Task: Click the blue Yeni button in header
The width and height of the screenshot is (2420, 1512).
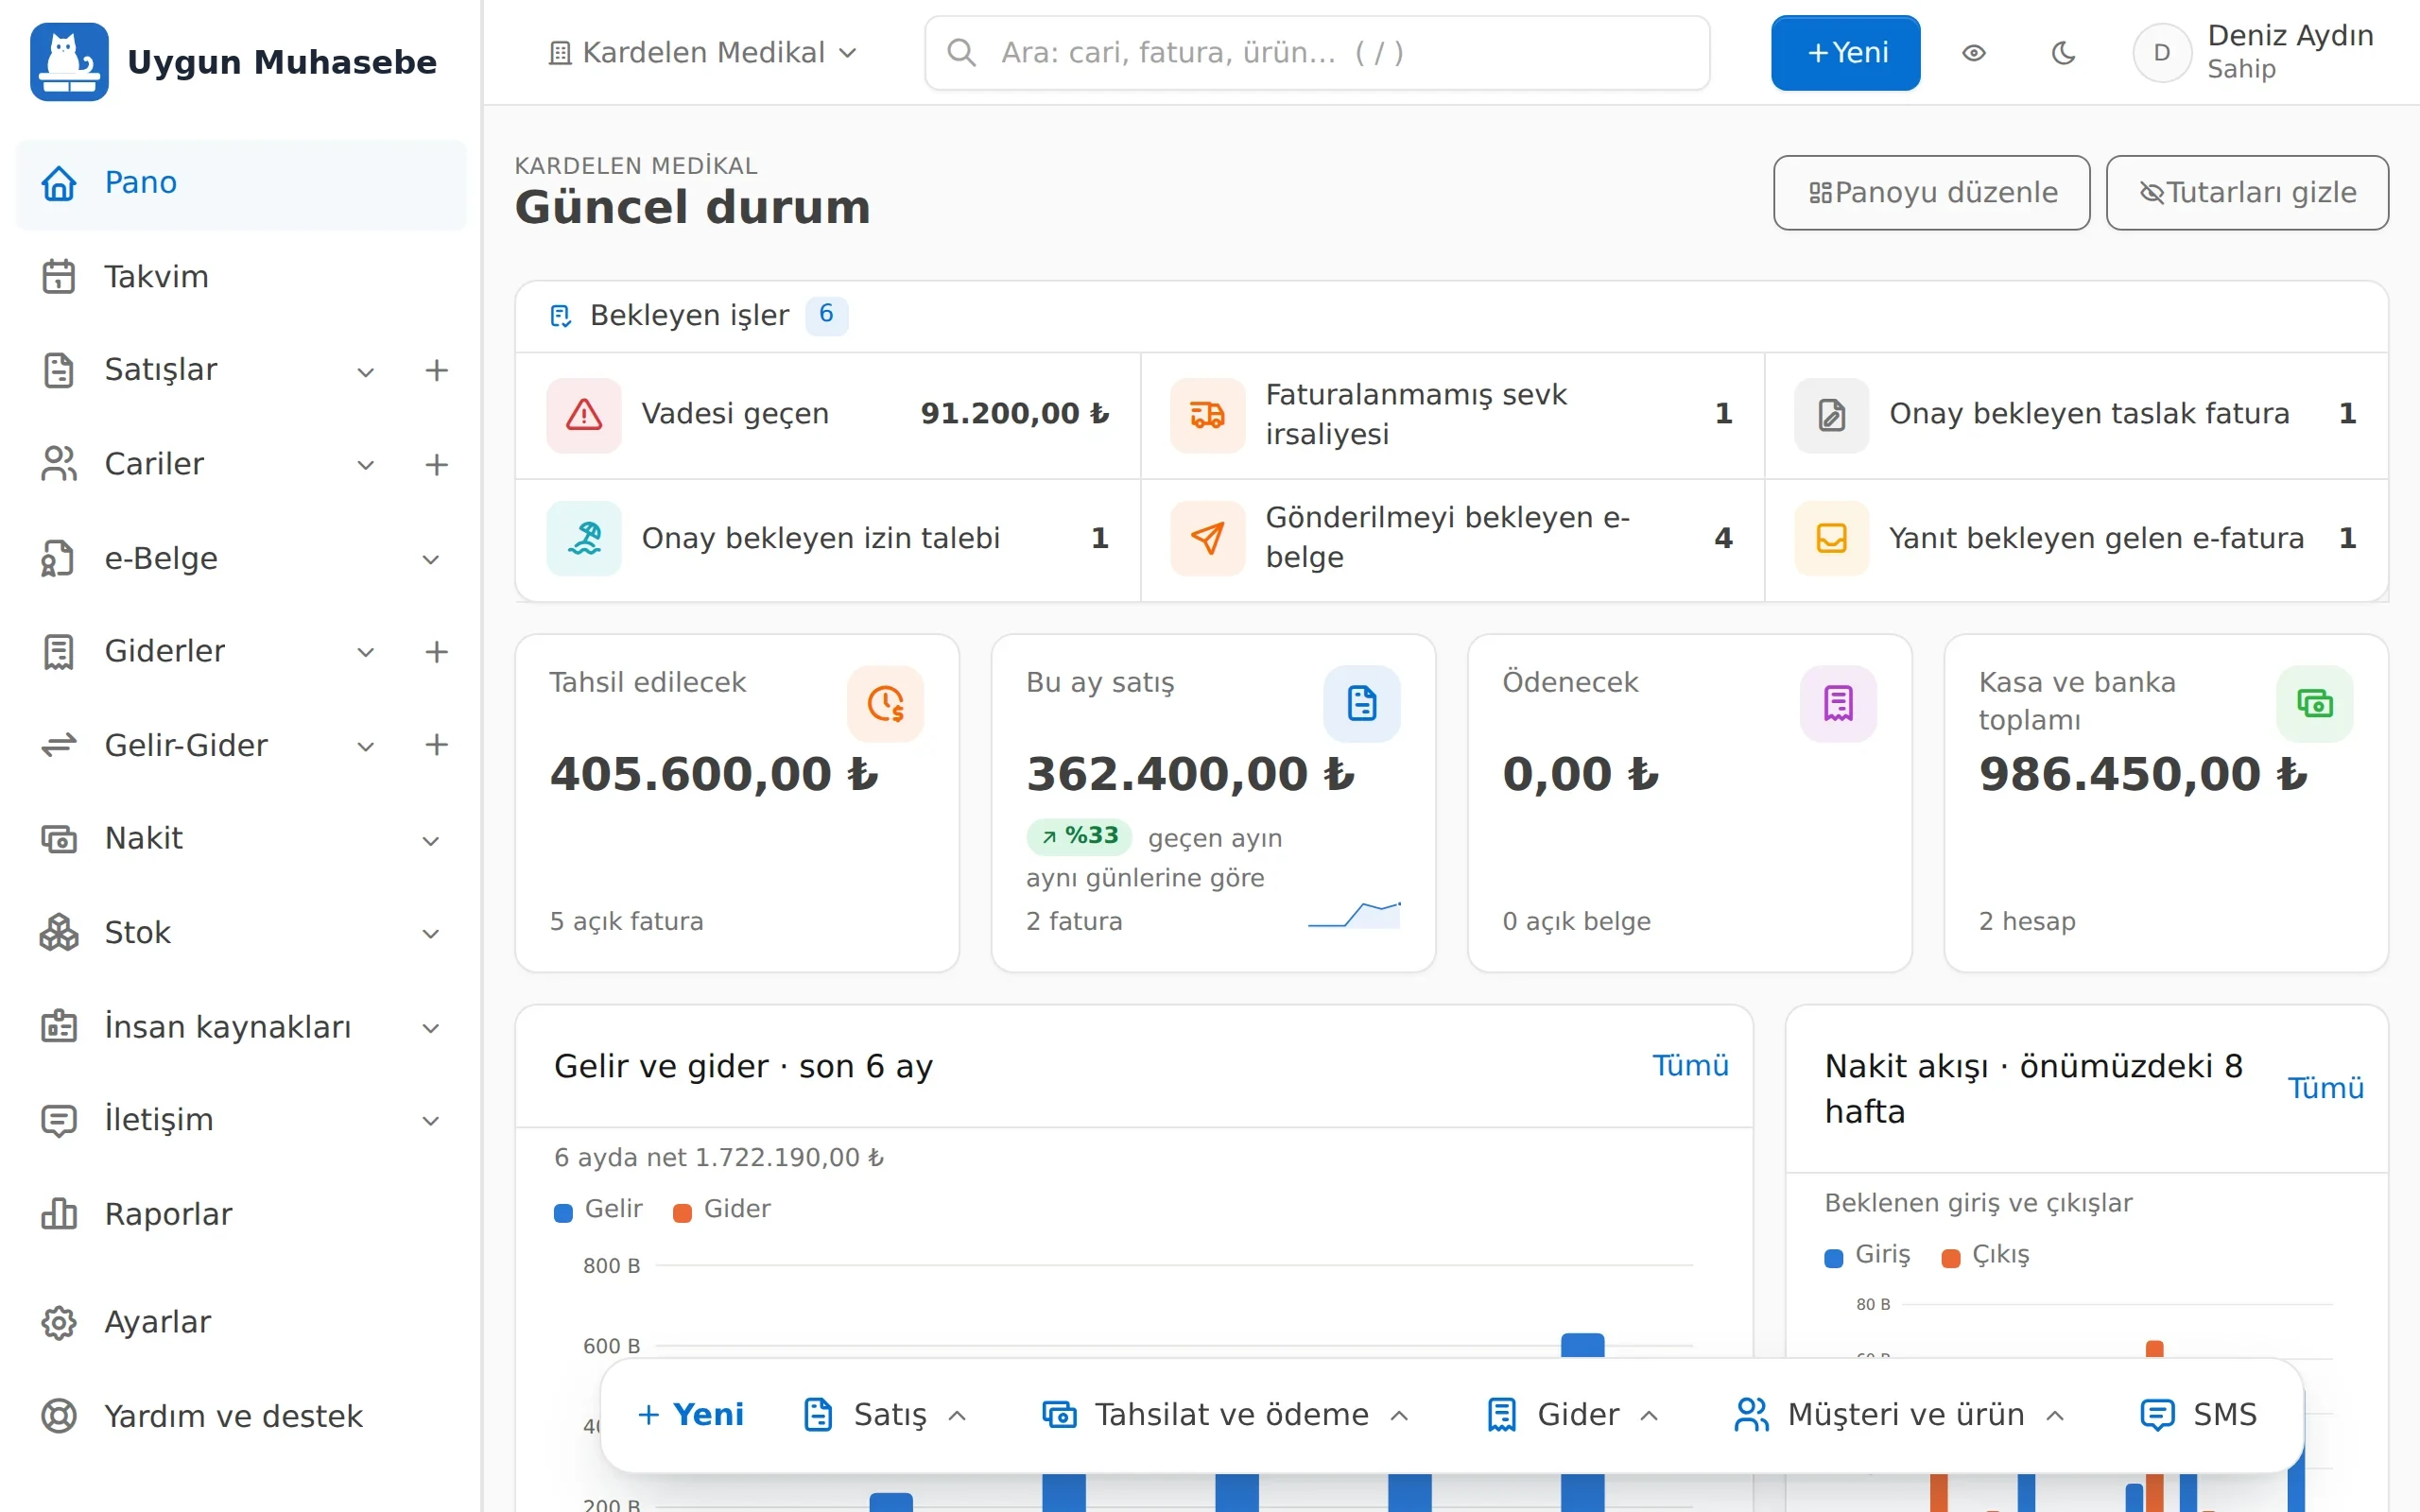Action: [x=1845, y=53]
